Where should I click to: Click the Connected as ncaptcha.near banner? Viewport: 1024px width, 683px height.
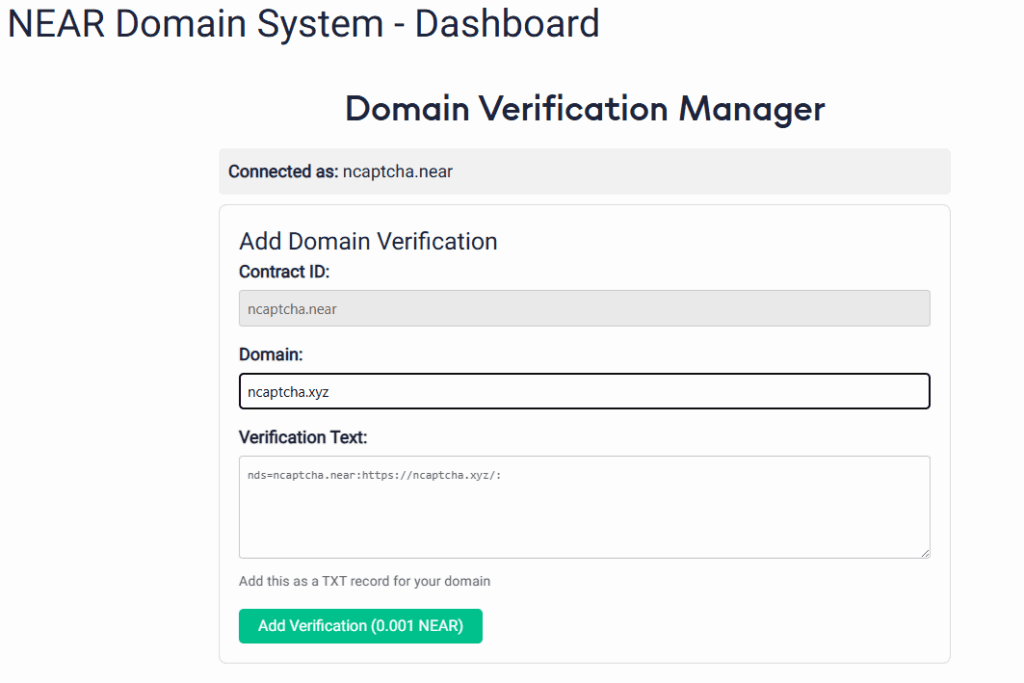pos(584,171)
